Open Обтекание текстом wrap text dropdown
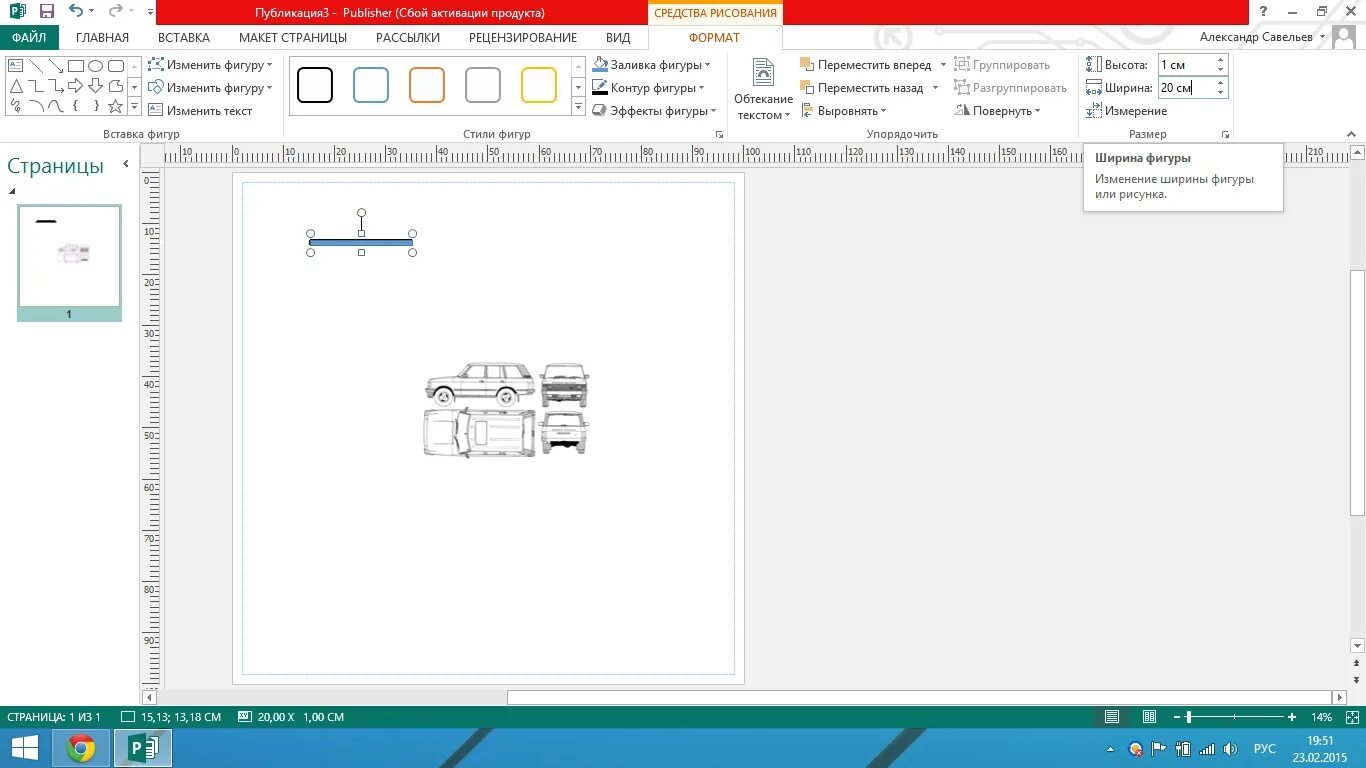Screen dimensions: 1366x768 [763, 90]
